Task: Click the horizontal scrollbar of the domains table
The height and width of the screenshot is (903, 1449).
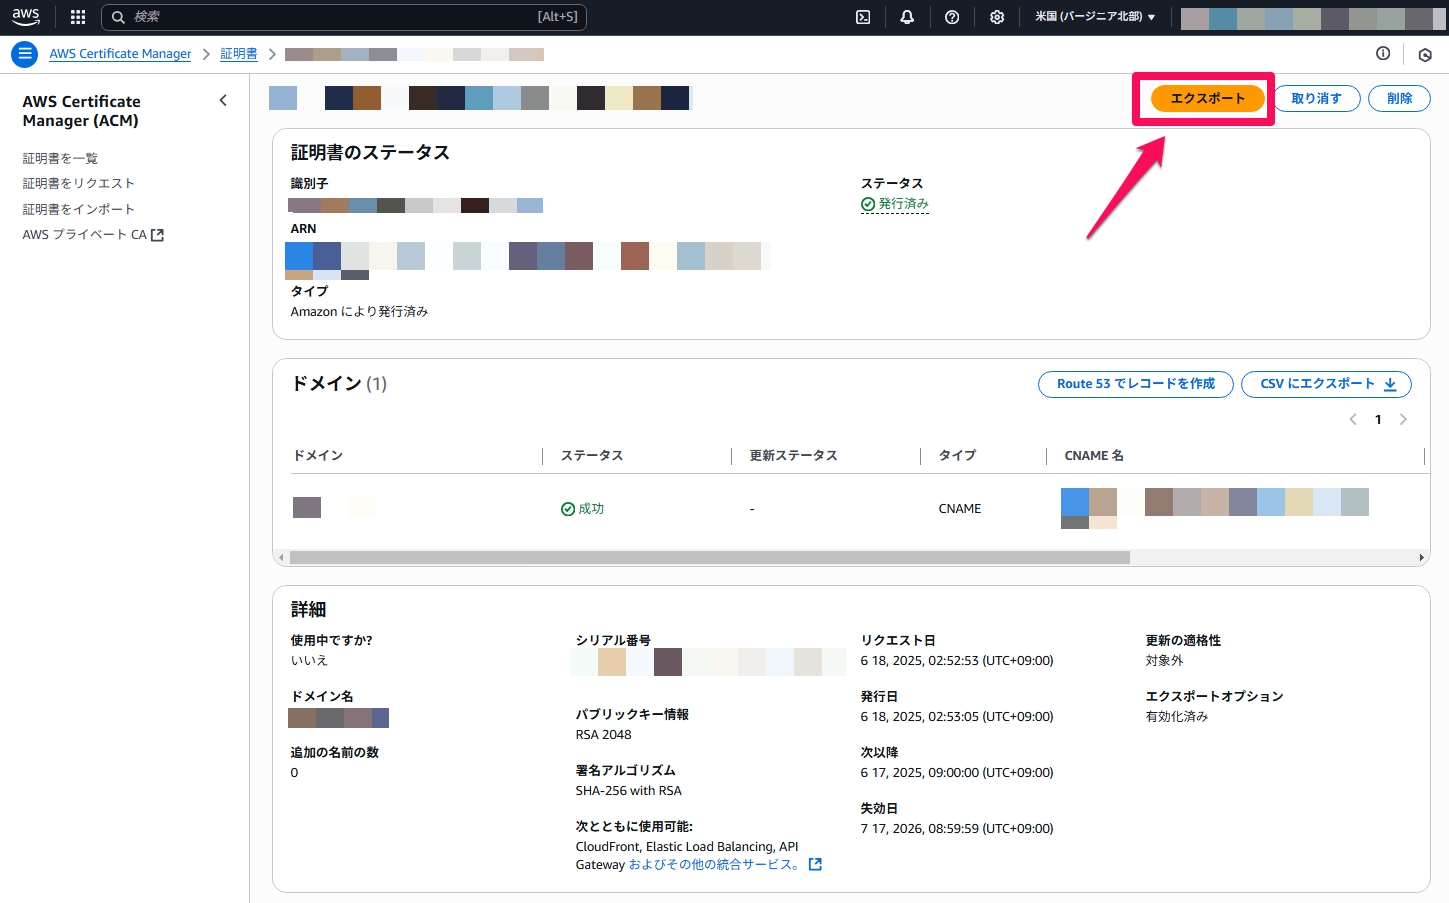Action: coord(709,557)
